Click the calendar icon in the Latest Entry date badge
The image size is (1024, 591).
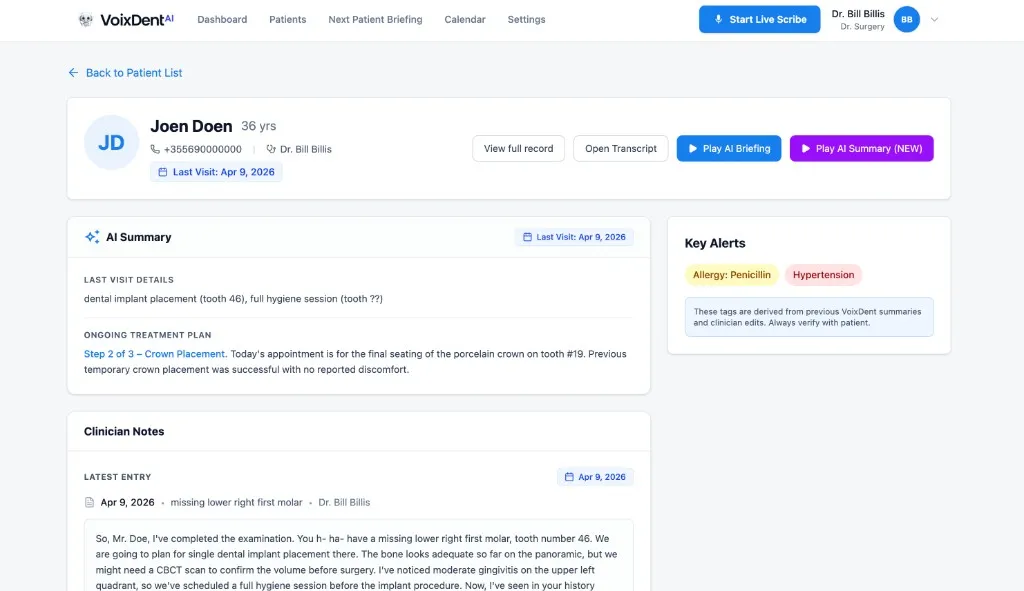click(569, 477)
